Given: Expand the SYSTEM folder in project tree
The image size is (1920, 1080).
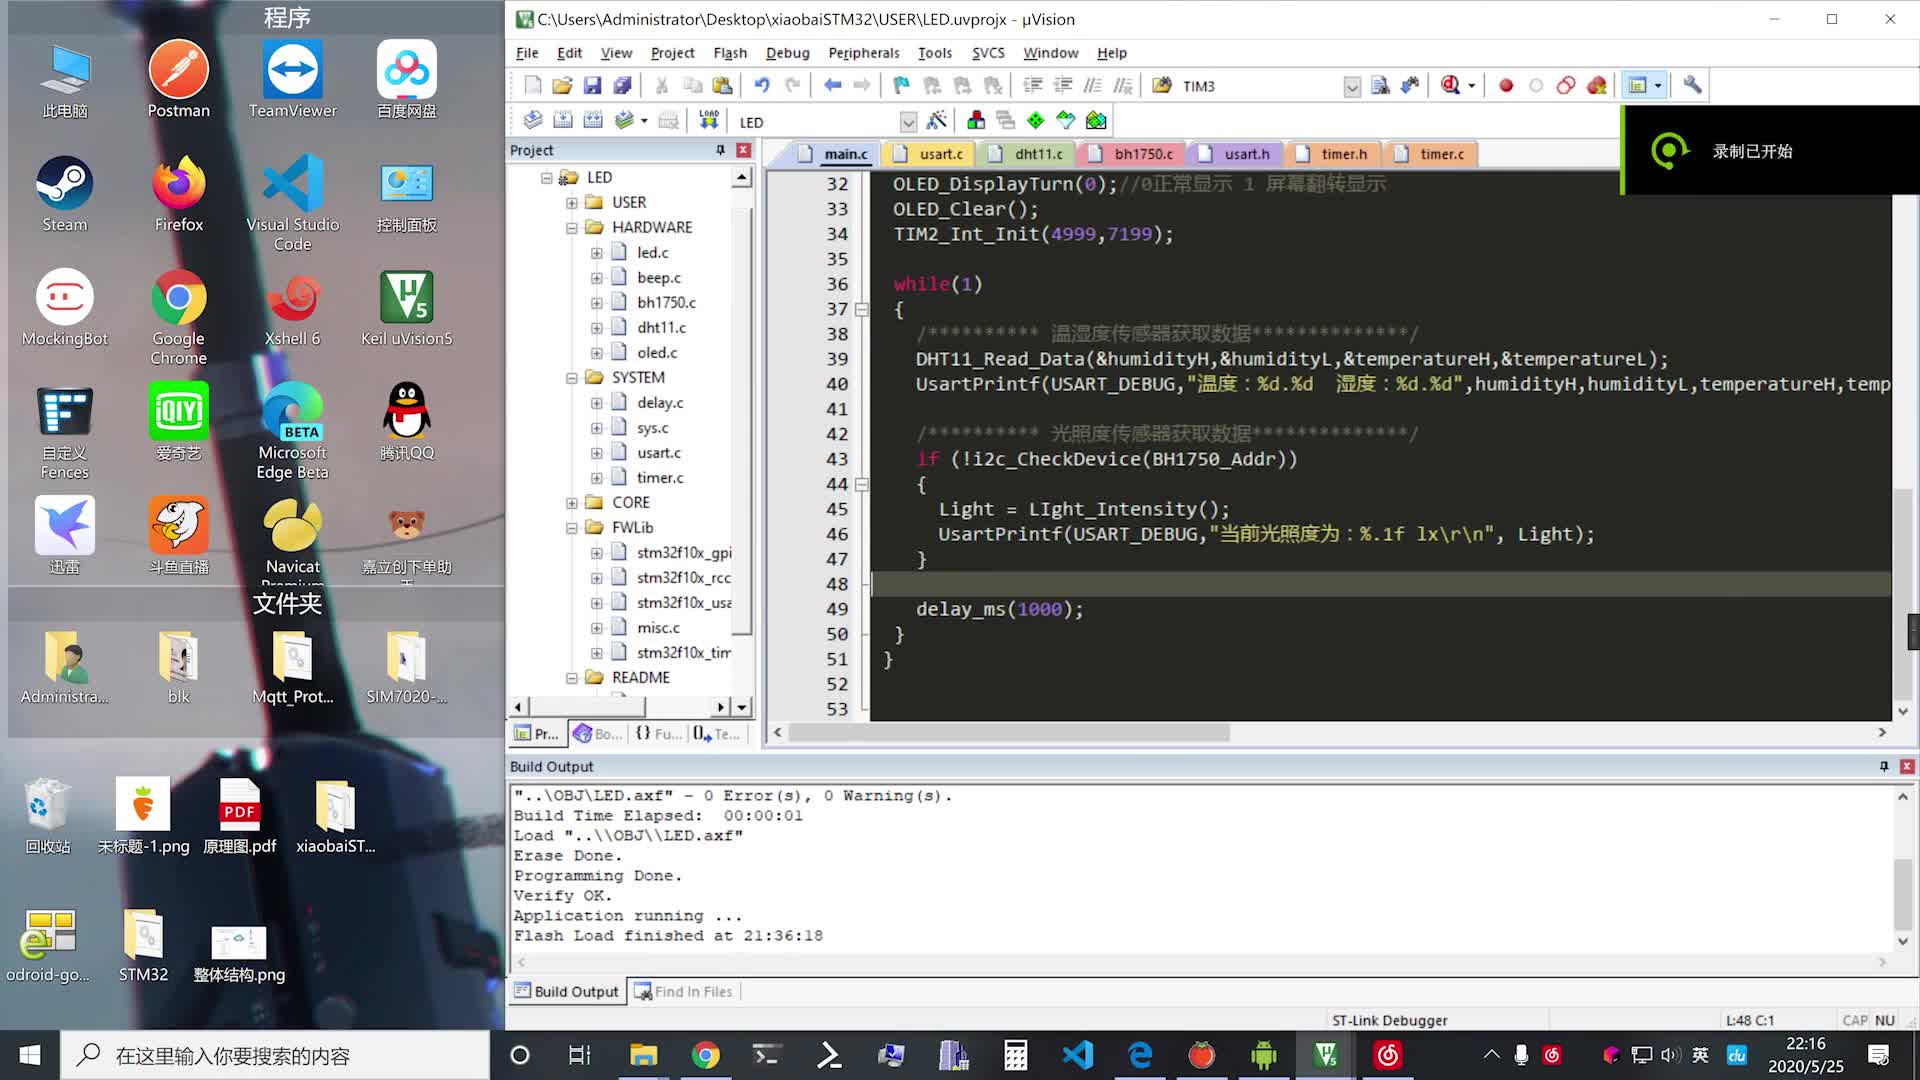Looking at the screenshot, I should click(x=572, y=377).
